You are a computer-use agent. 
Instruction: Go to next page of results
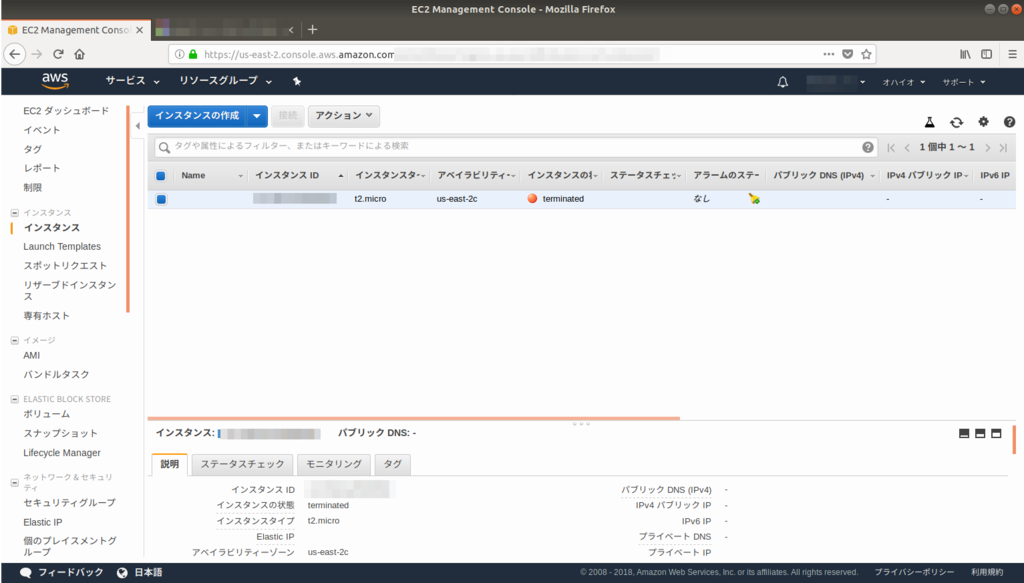pyautogui.click(x=987, y=148)
